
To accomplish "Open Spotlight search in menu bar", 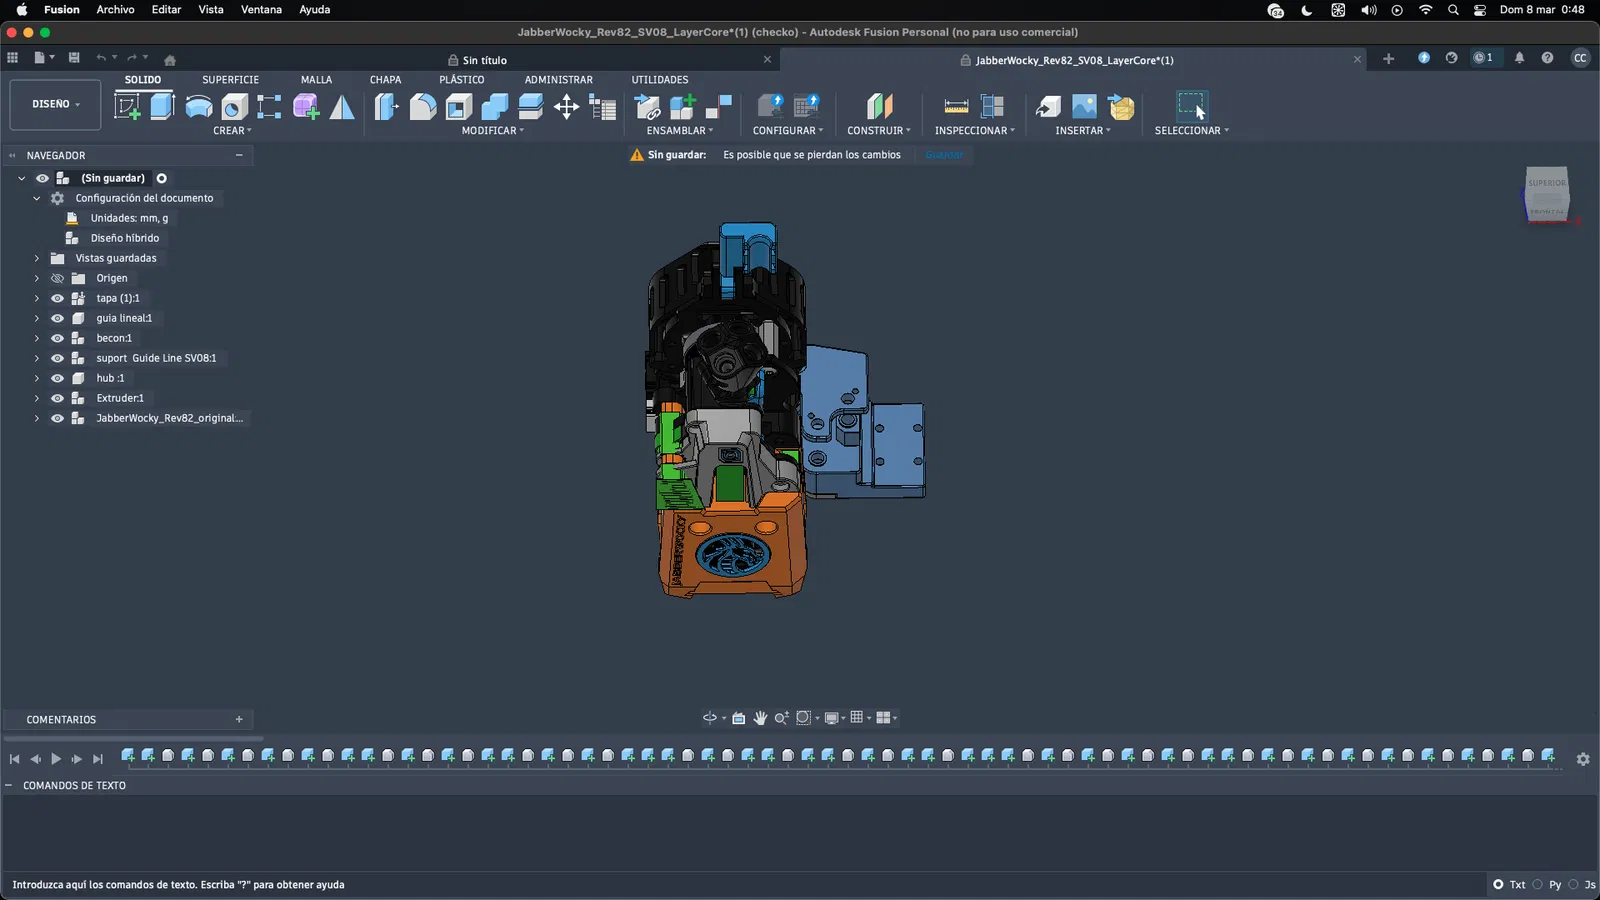I will (1453, 10).
